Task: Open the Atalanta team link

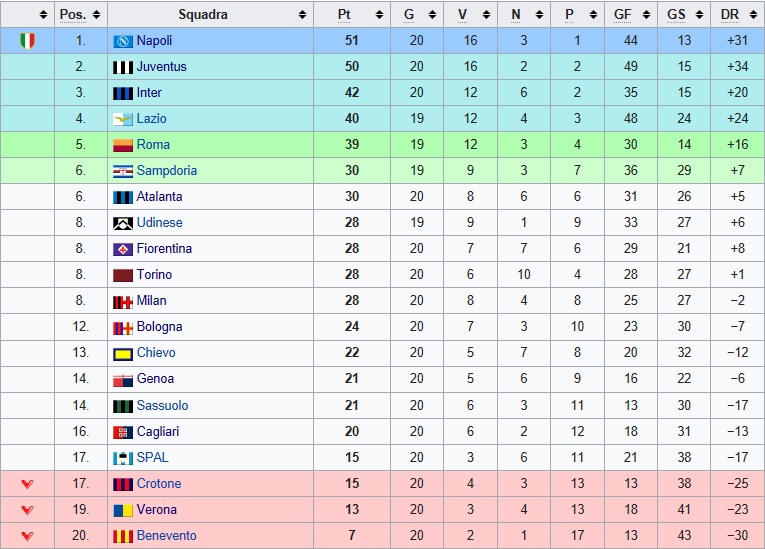Action: click(x=160, y=197)
